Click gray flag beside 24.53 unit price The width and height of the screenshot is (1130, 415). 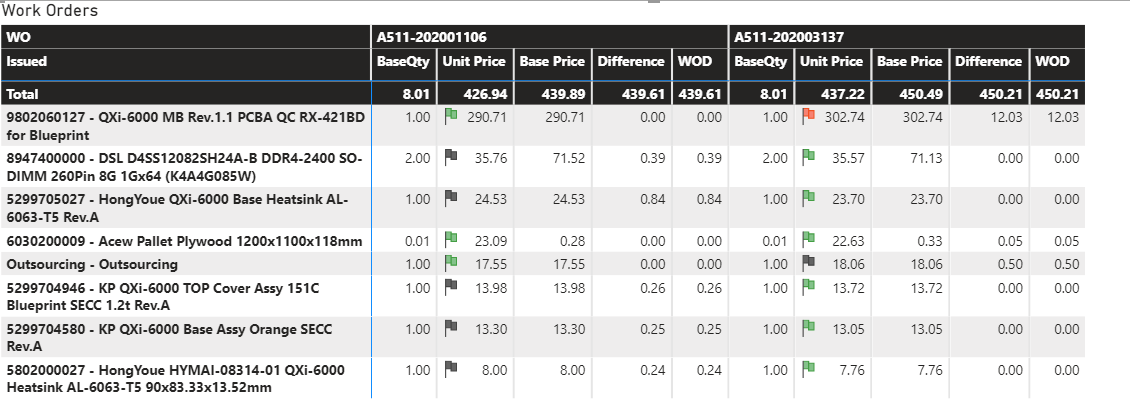point(451,197)
